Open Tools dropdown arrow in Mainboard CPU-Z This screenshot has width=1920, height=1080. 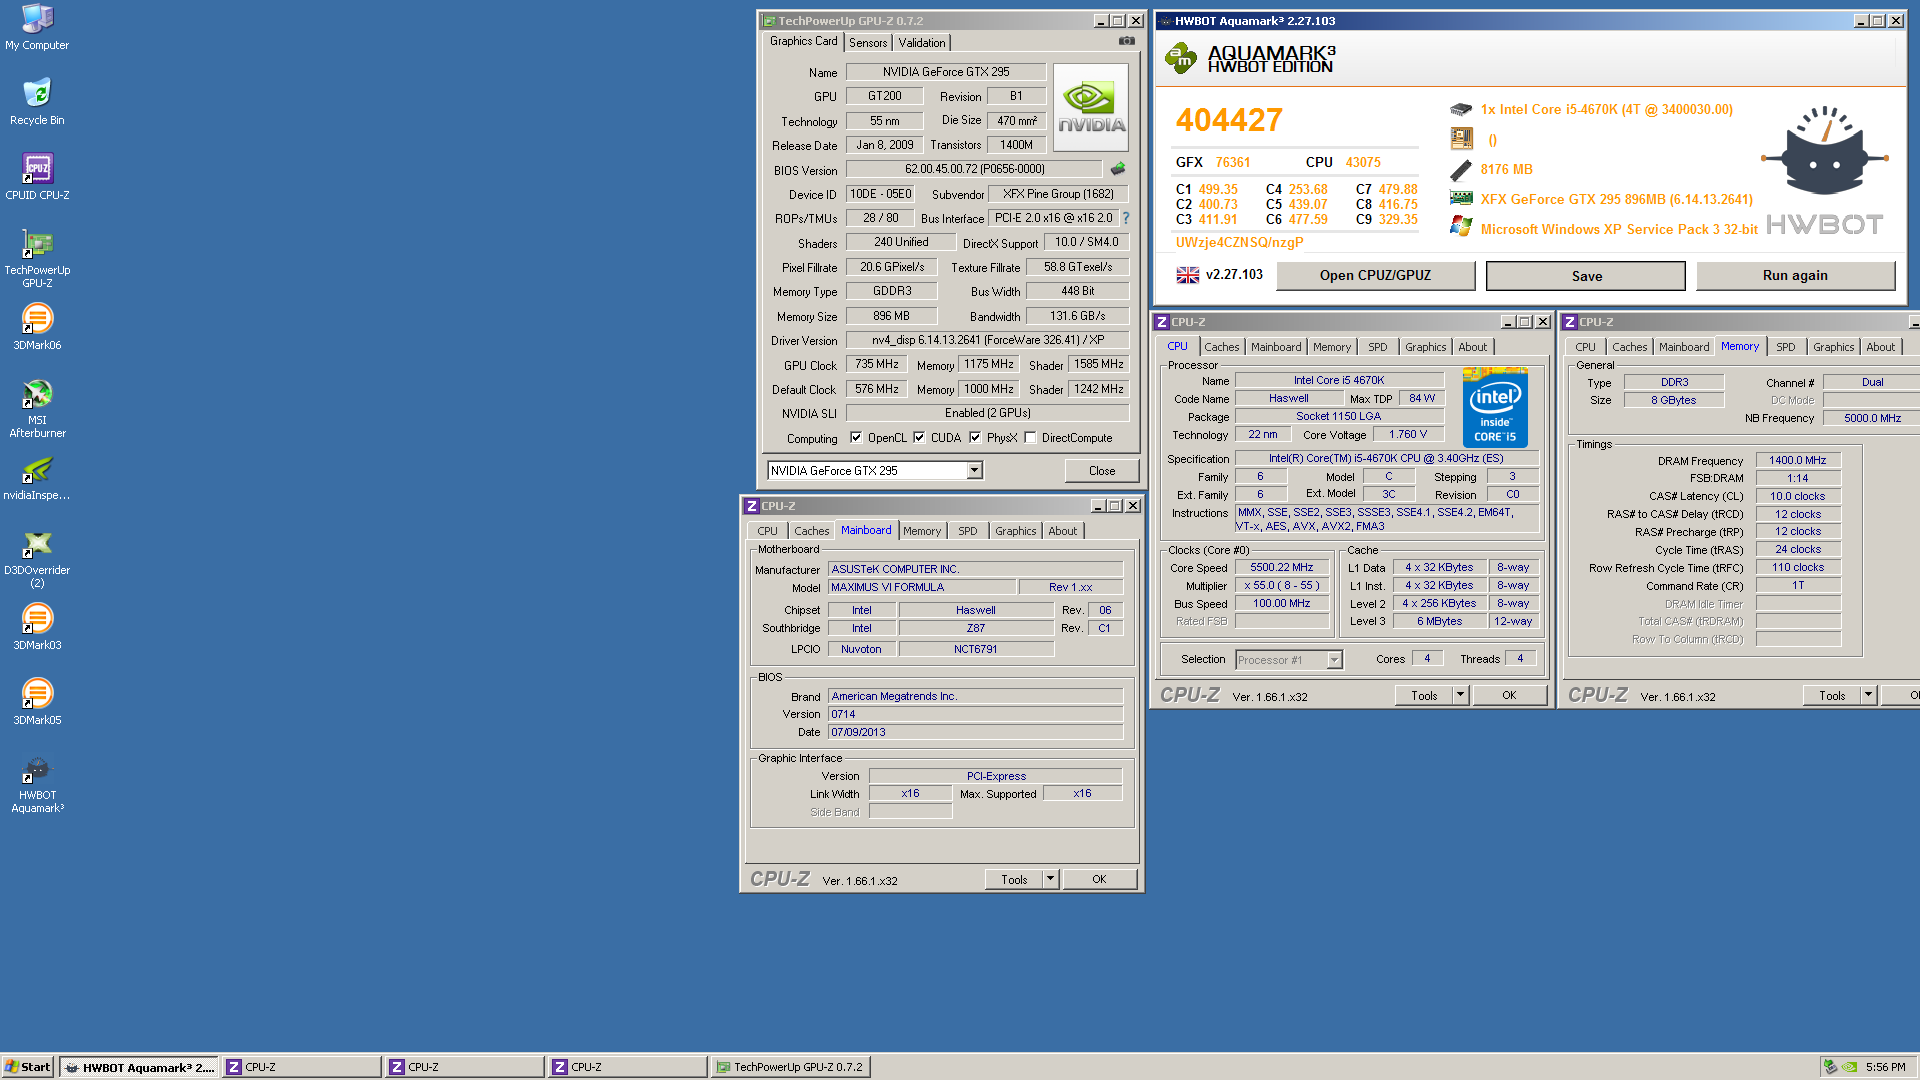[x=1050, y=879]
